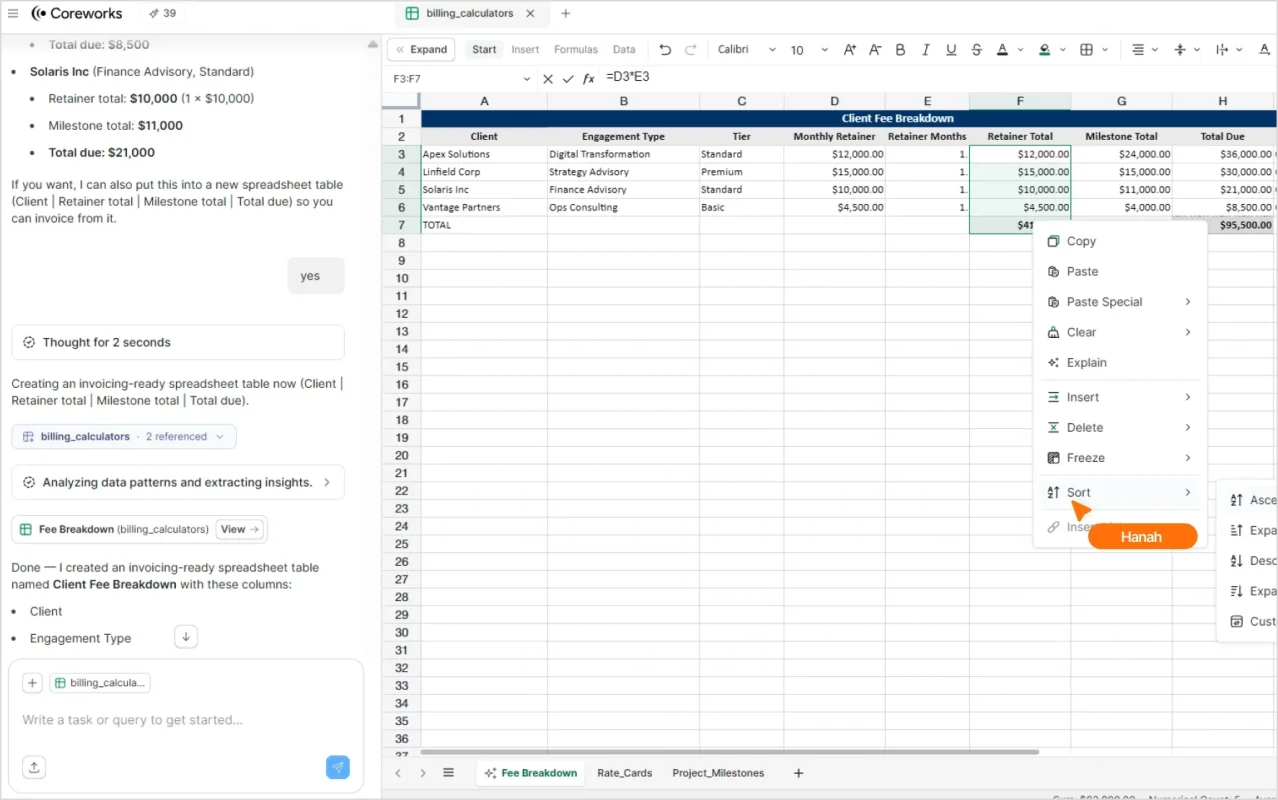Screen dimensions: 1278x800
Task: Switch to the Rate_Cards sheet tab
Action: click(624, 773)
